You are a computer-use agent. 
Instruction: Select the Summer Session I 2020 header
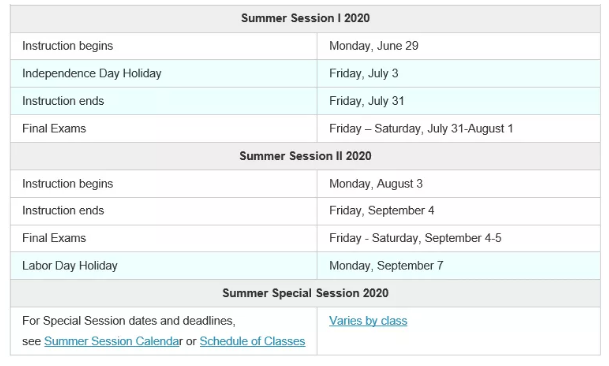pos(305,18)
